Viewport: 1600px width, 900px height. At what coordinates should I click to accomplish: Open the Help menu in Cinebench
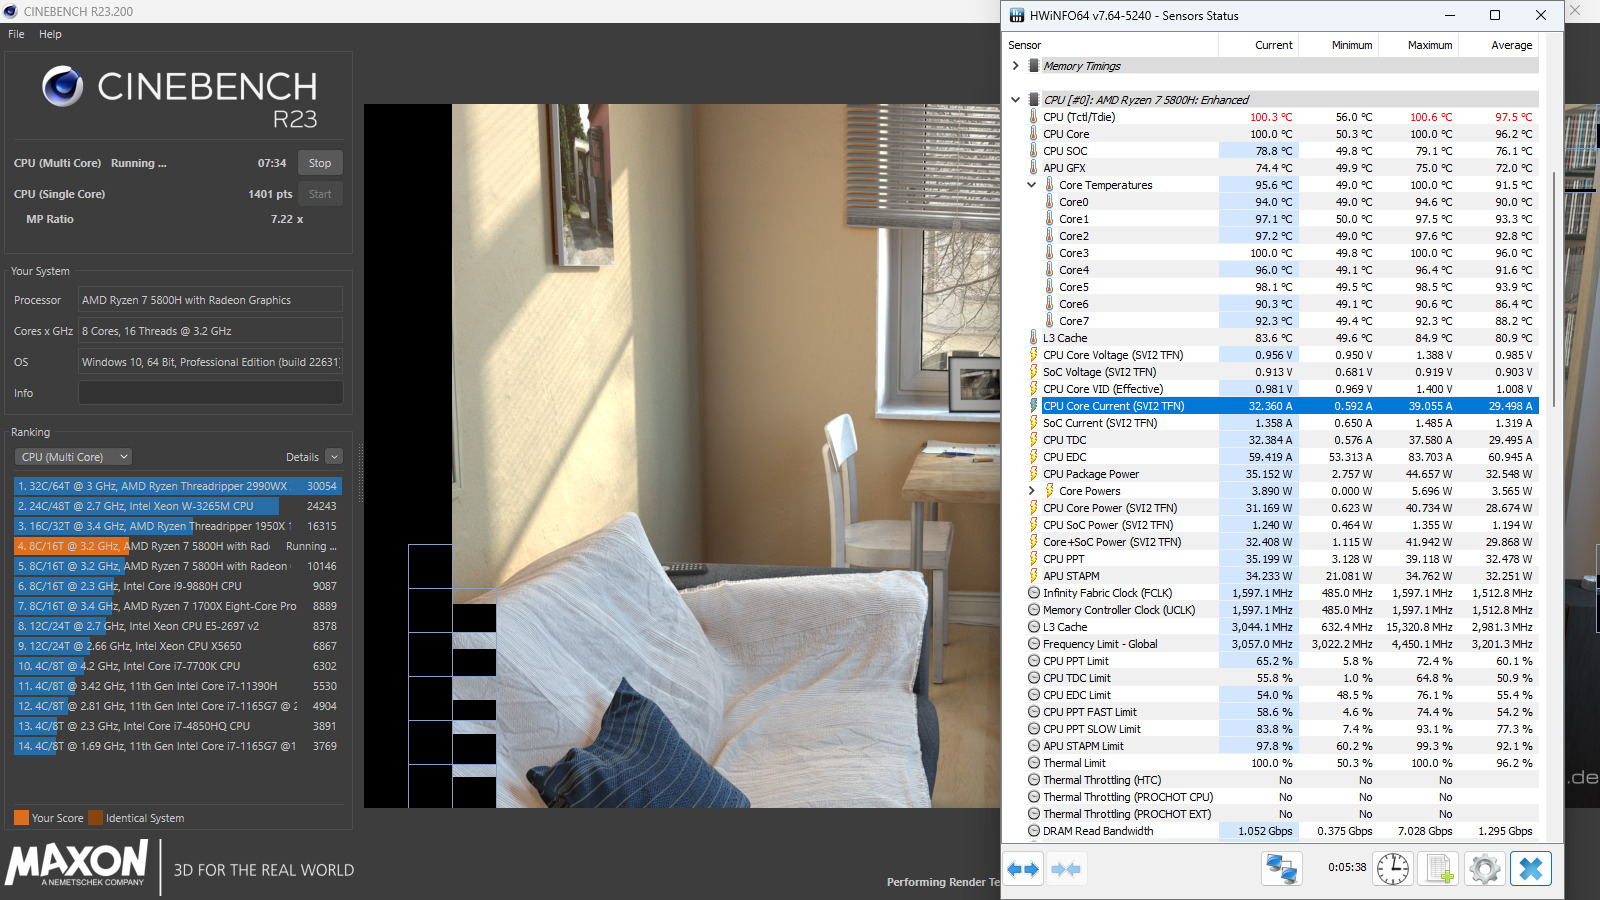coord(50,34)
